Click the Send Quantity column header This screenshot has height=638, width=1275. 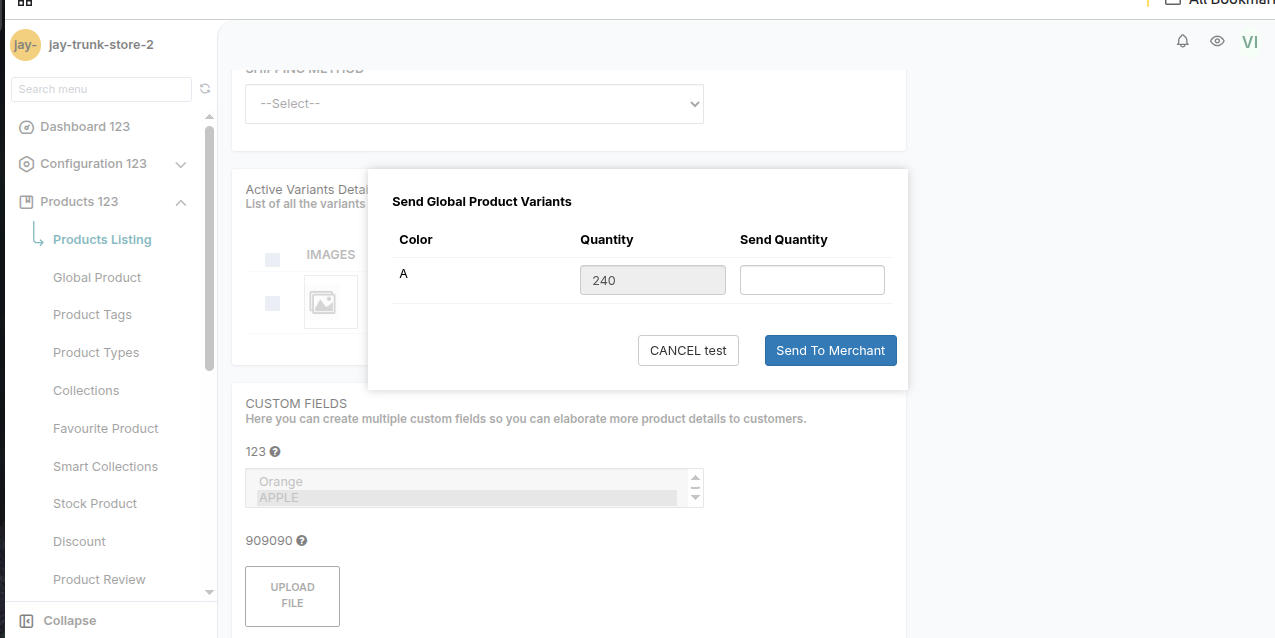[784, 240]
